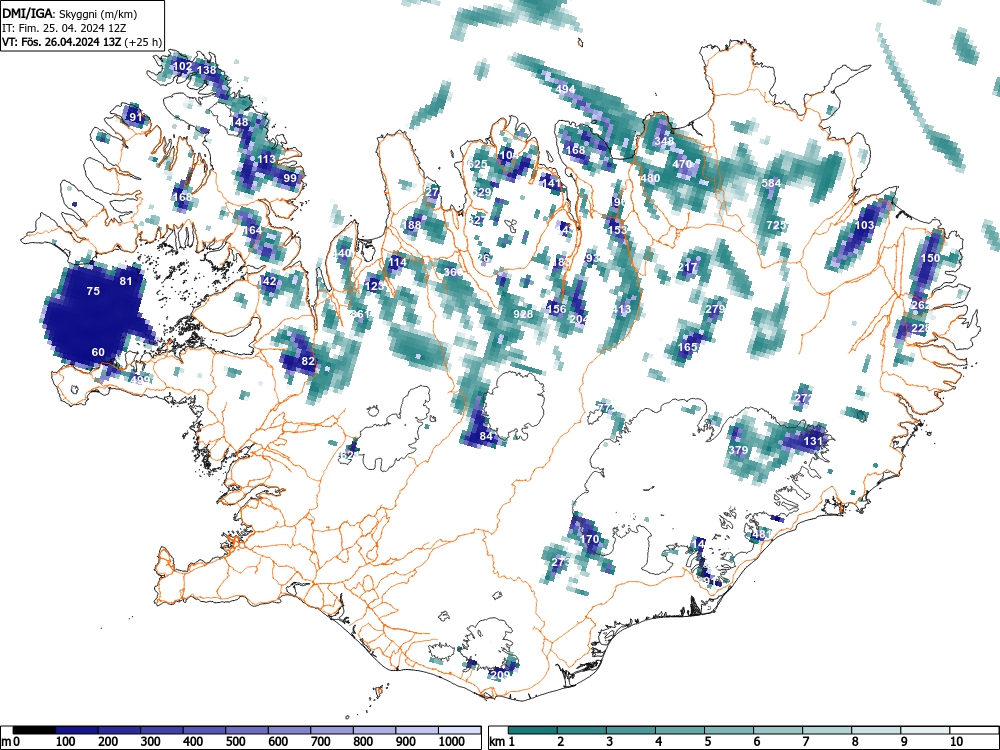Click visibility value '360' on the map
1000x750 pixels.
[x=453, y=272]
